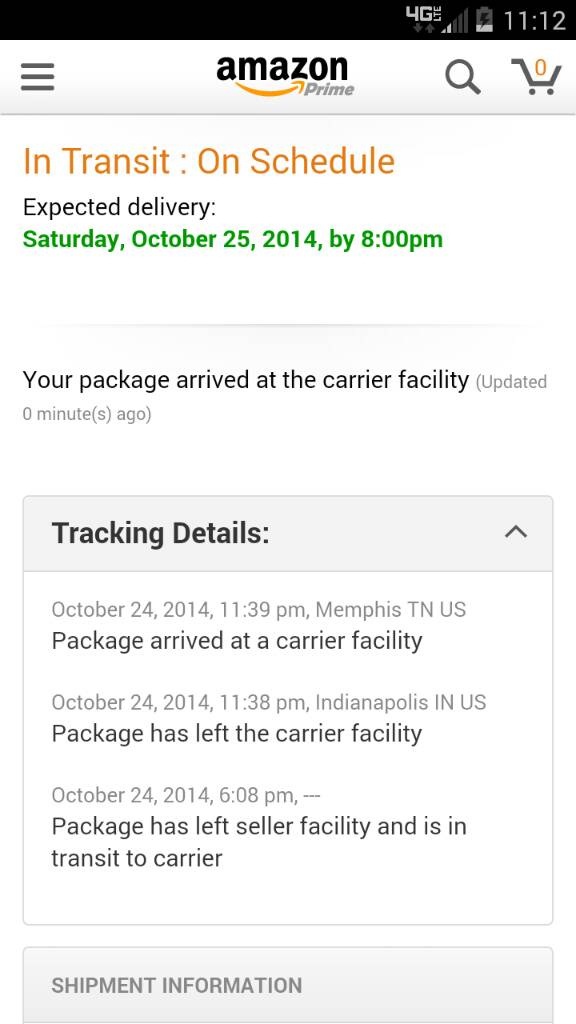The height and width of the screenshot is (1024, 576).
Task: Tap the signal strength bars icon
Action: click(x=454, y=21)
